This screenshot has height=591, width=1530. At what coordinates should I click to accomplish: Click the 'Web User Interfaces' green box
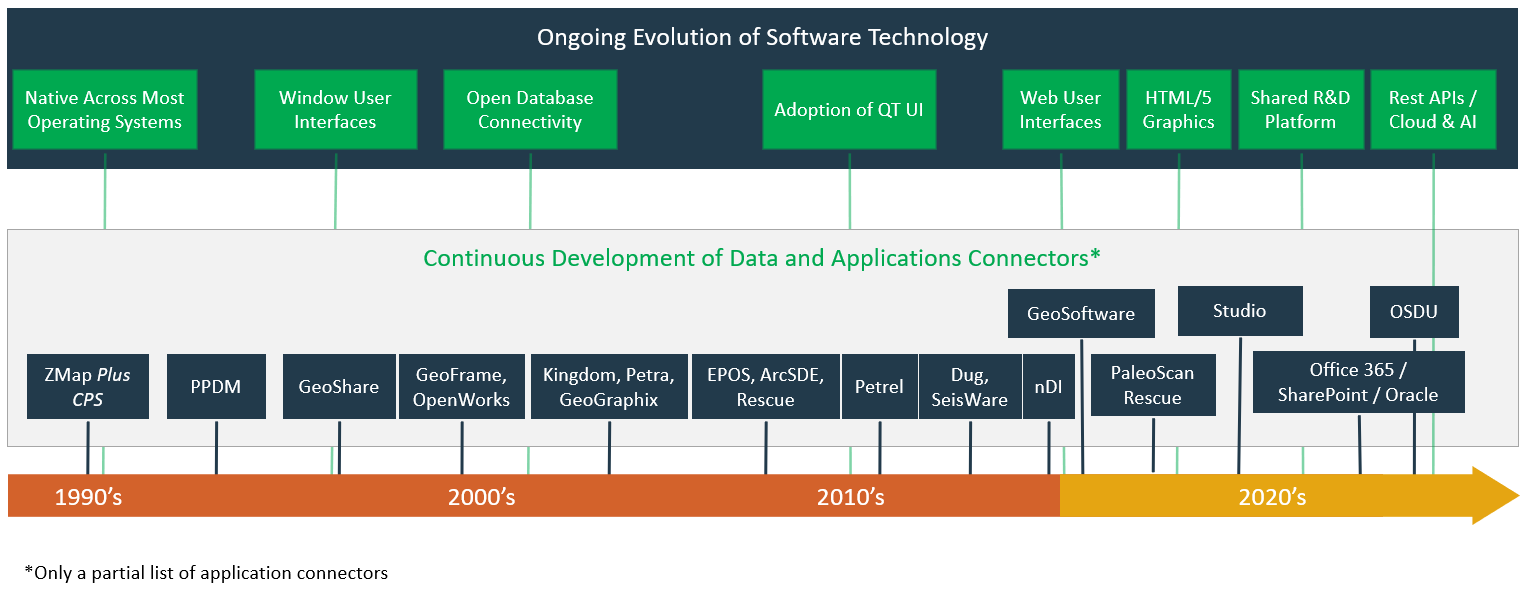click(1060, 110)
